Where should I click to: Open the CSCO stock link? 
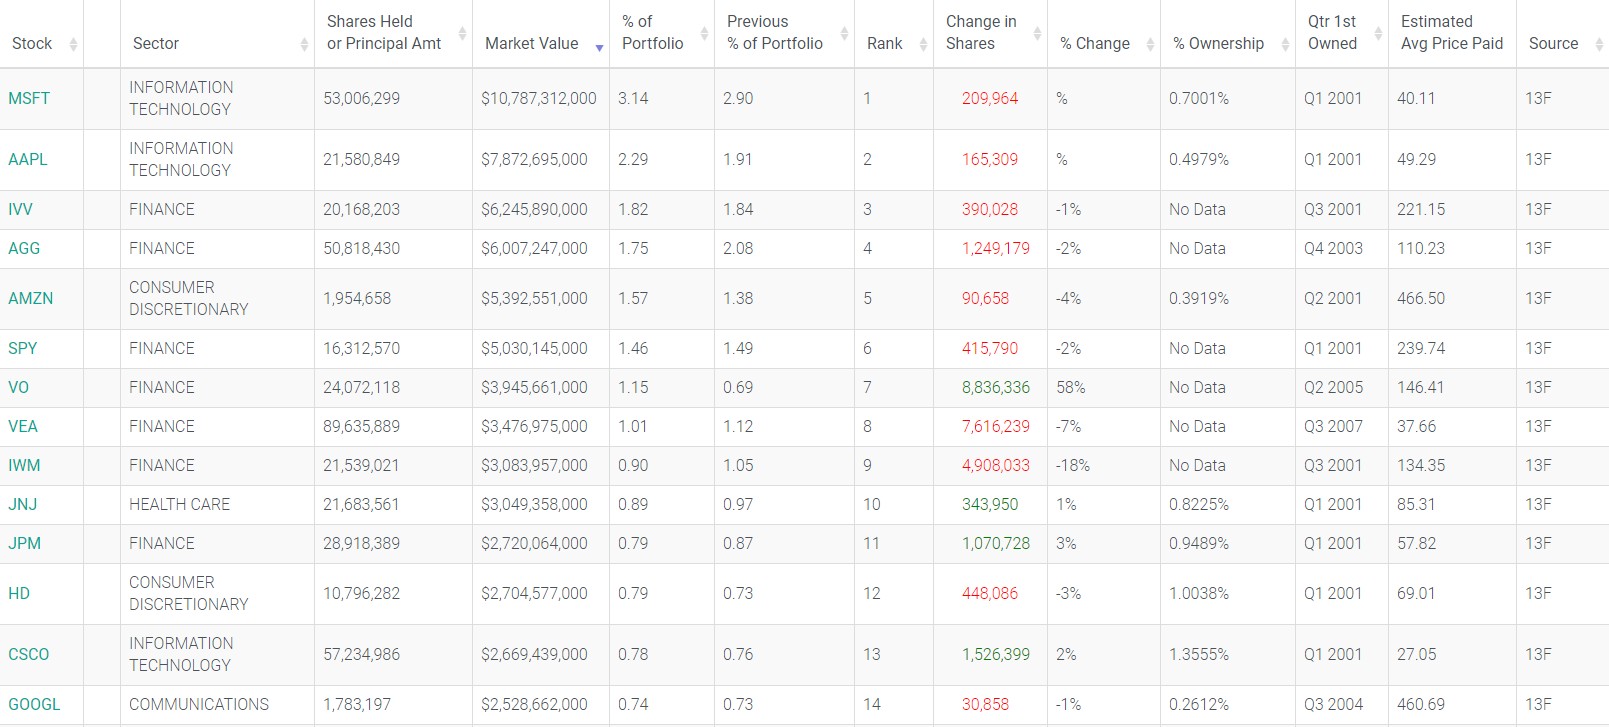[28, 655]
